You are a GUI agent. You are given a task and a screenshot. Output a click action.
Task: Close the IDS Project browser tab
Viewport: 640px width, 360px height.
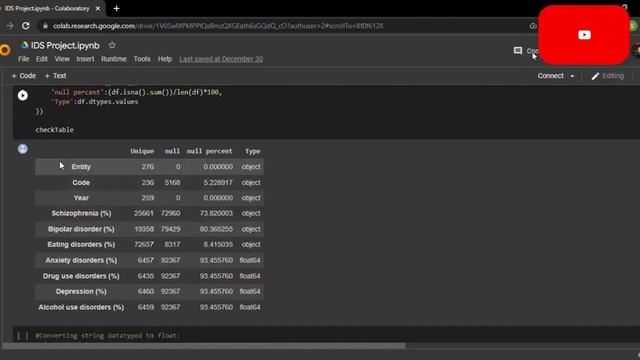pos(98,8)
